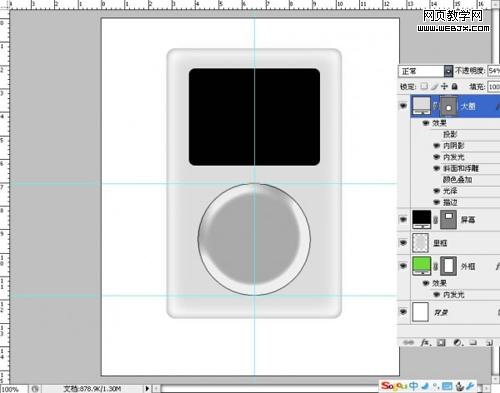500x393 pixels.
Task: Toggle visibility of 描边 effect
Action: pyautogui.click(x=437, y=202)
